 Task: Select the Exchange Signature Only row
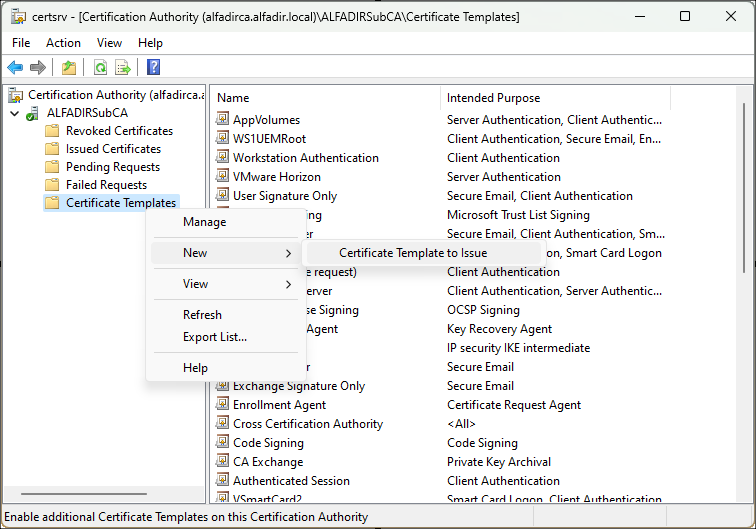click(x=299, y=386)
